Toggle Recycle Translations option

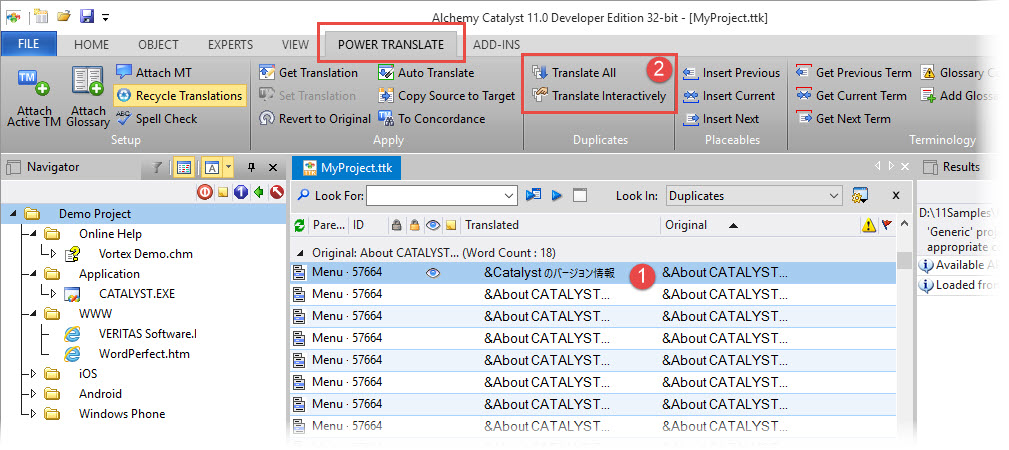pyautogui.click(x=180, y=96)
